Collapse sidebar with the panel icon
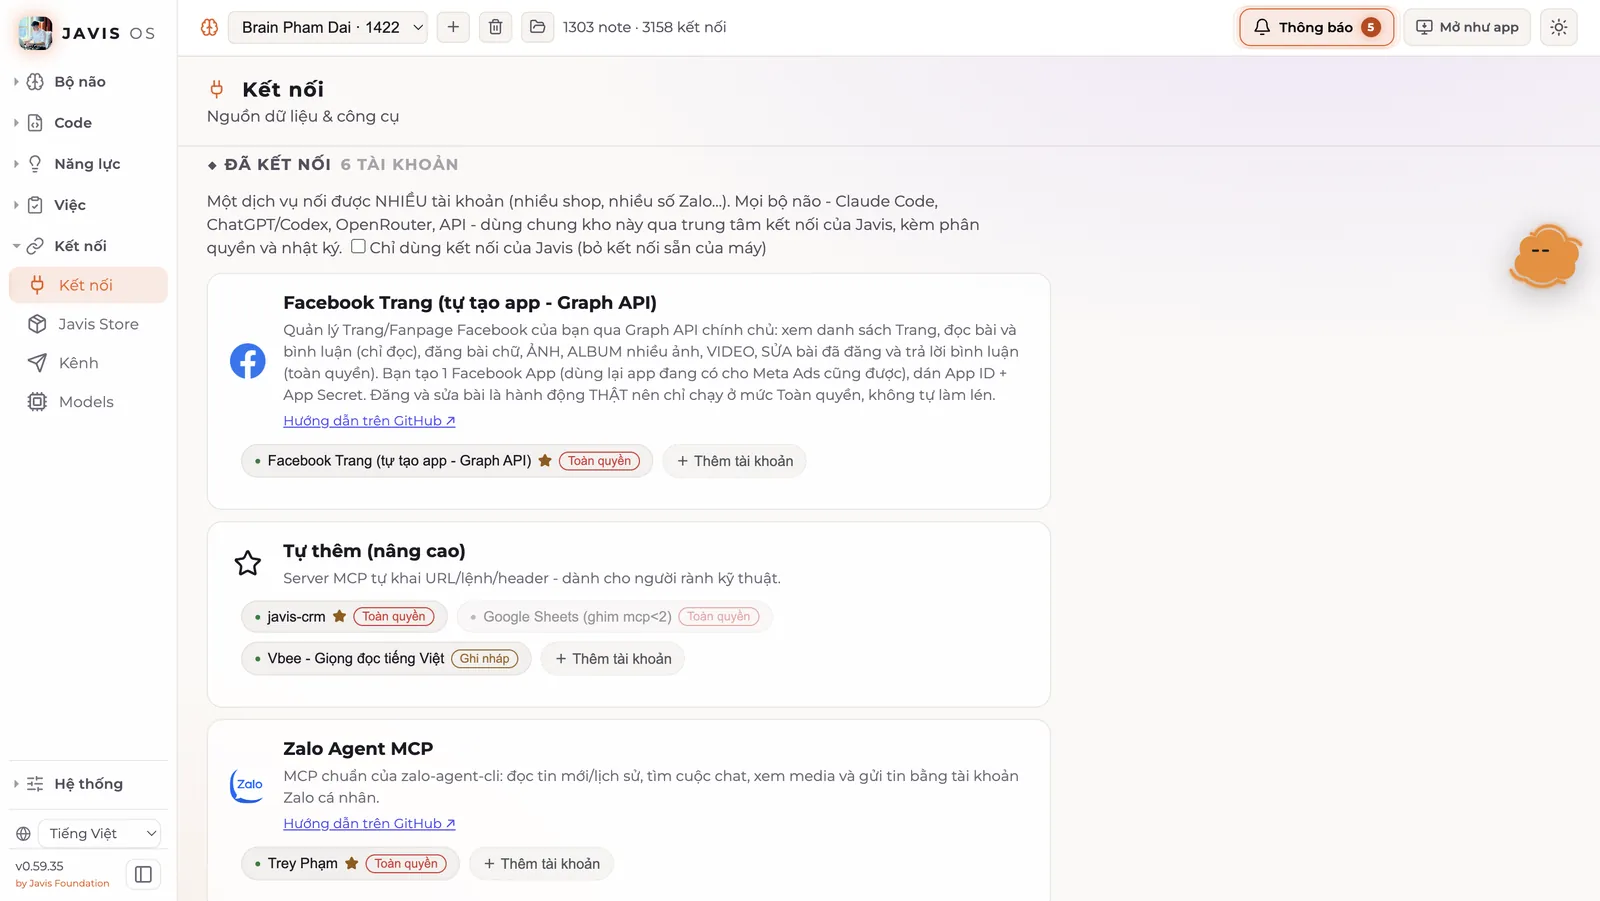1600x901 pixels. tap(143, 874)
